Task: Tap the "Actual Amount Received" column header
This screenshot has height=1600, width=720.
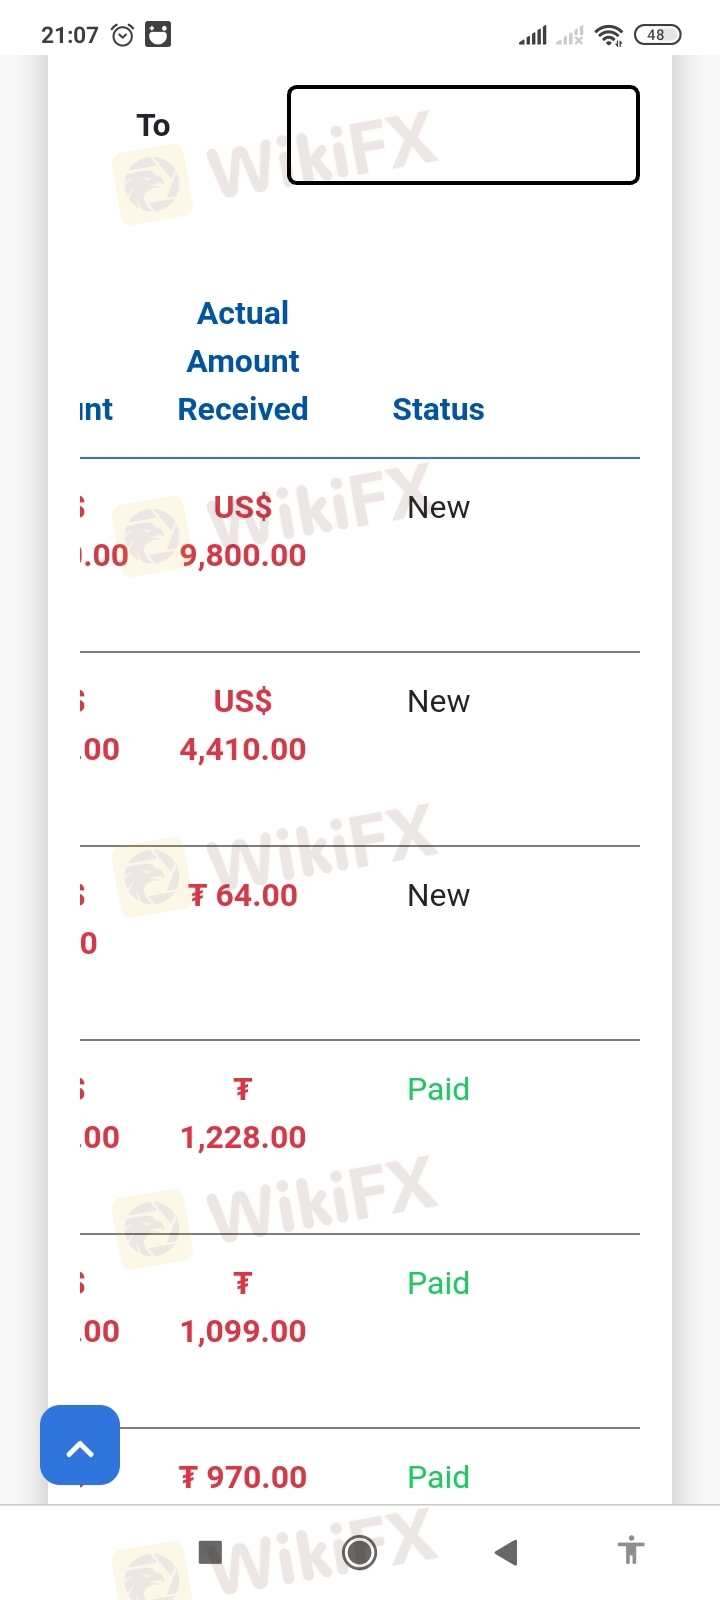Action: pyautogui.click(x=243, y=361)
